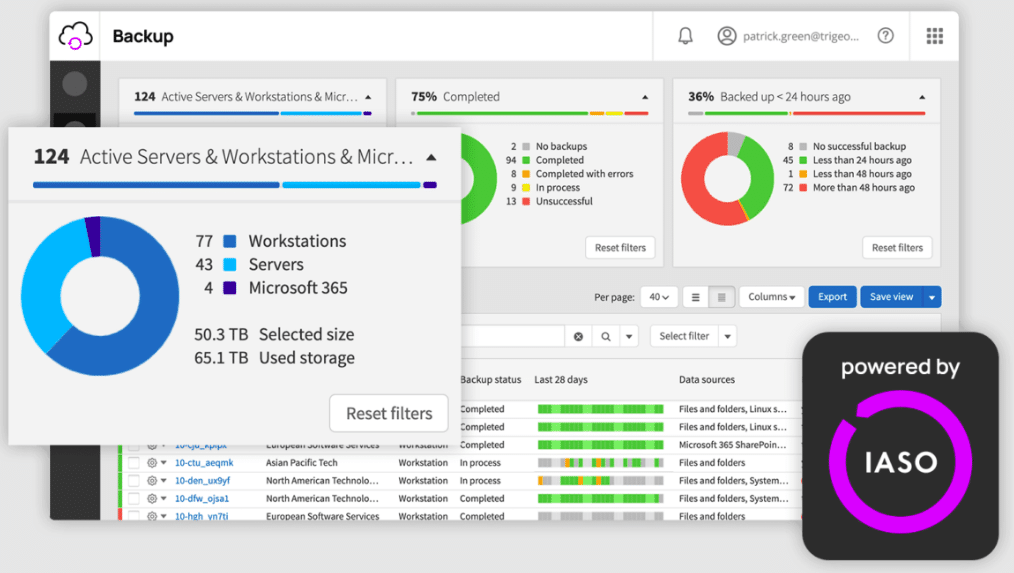Viewport: 1014px width, 573px height.
Task: Switch to the compact list view icon
Action: (695, 297)
